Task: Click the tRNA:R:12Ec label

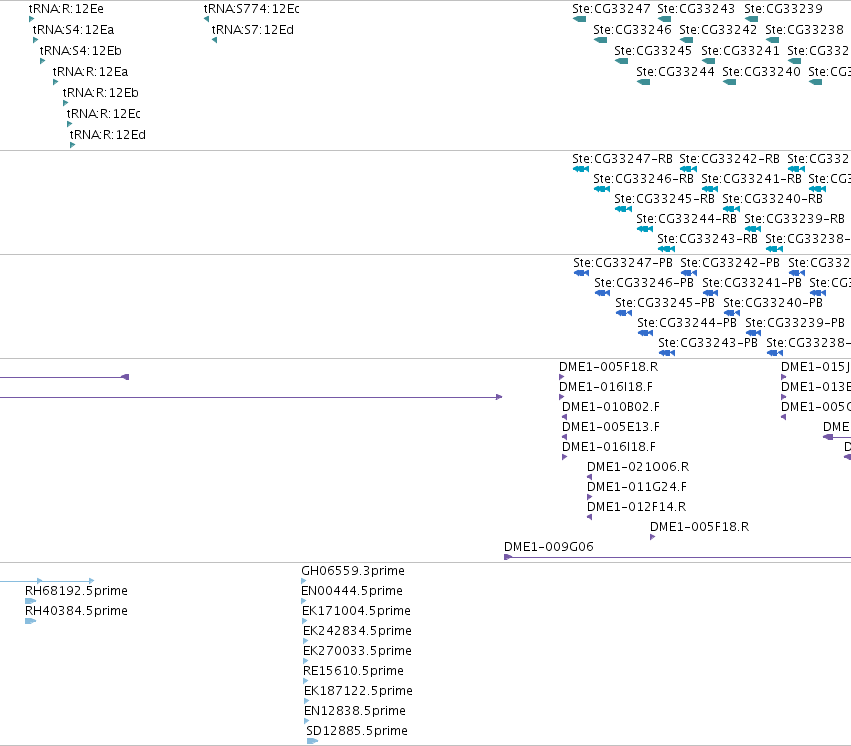Action: (x=103, y=114)
